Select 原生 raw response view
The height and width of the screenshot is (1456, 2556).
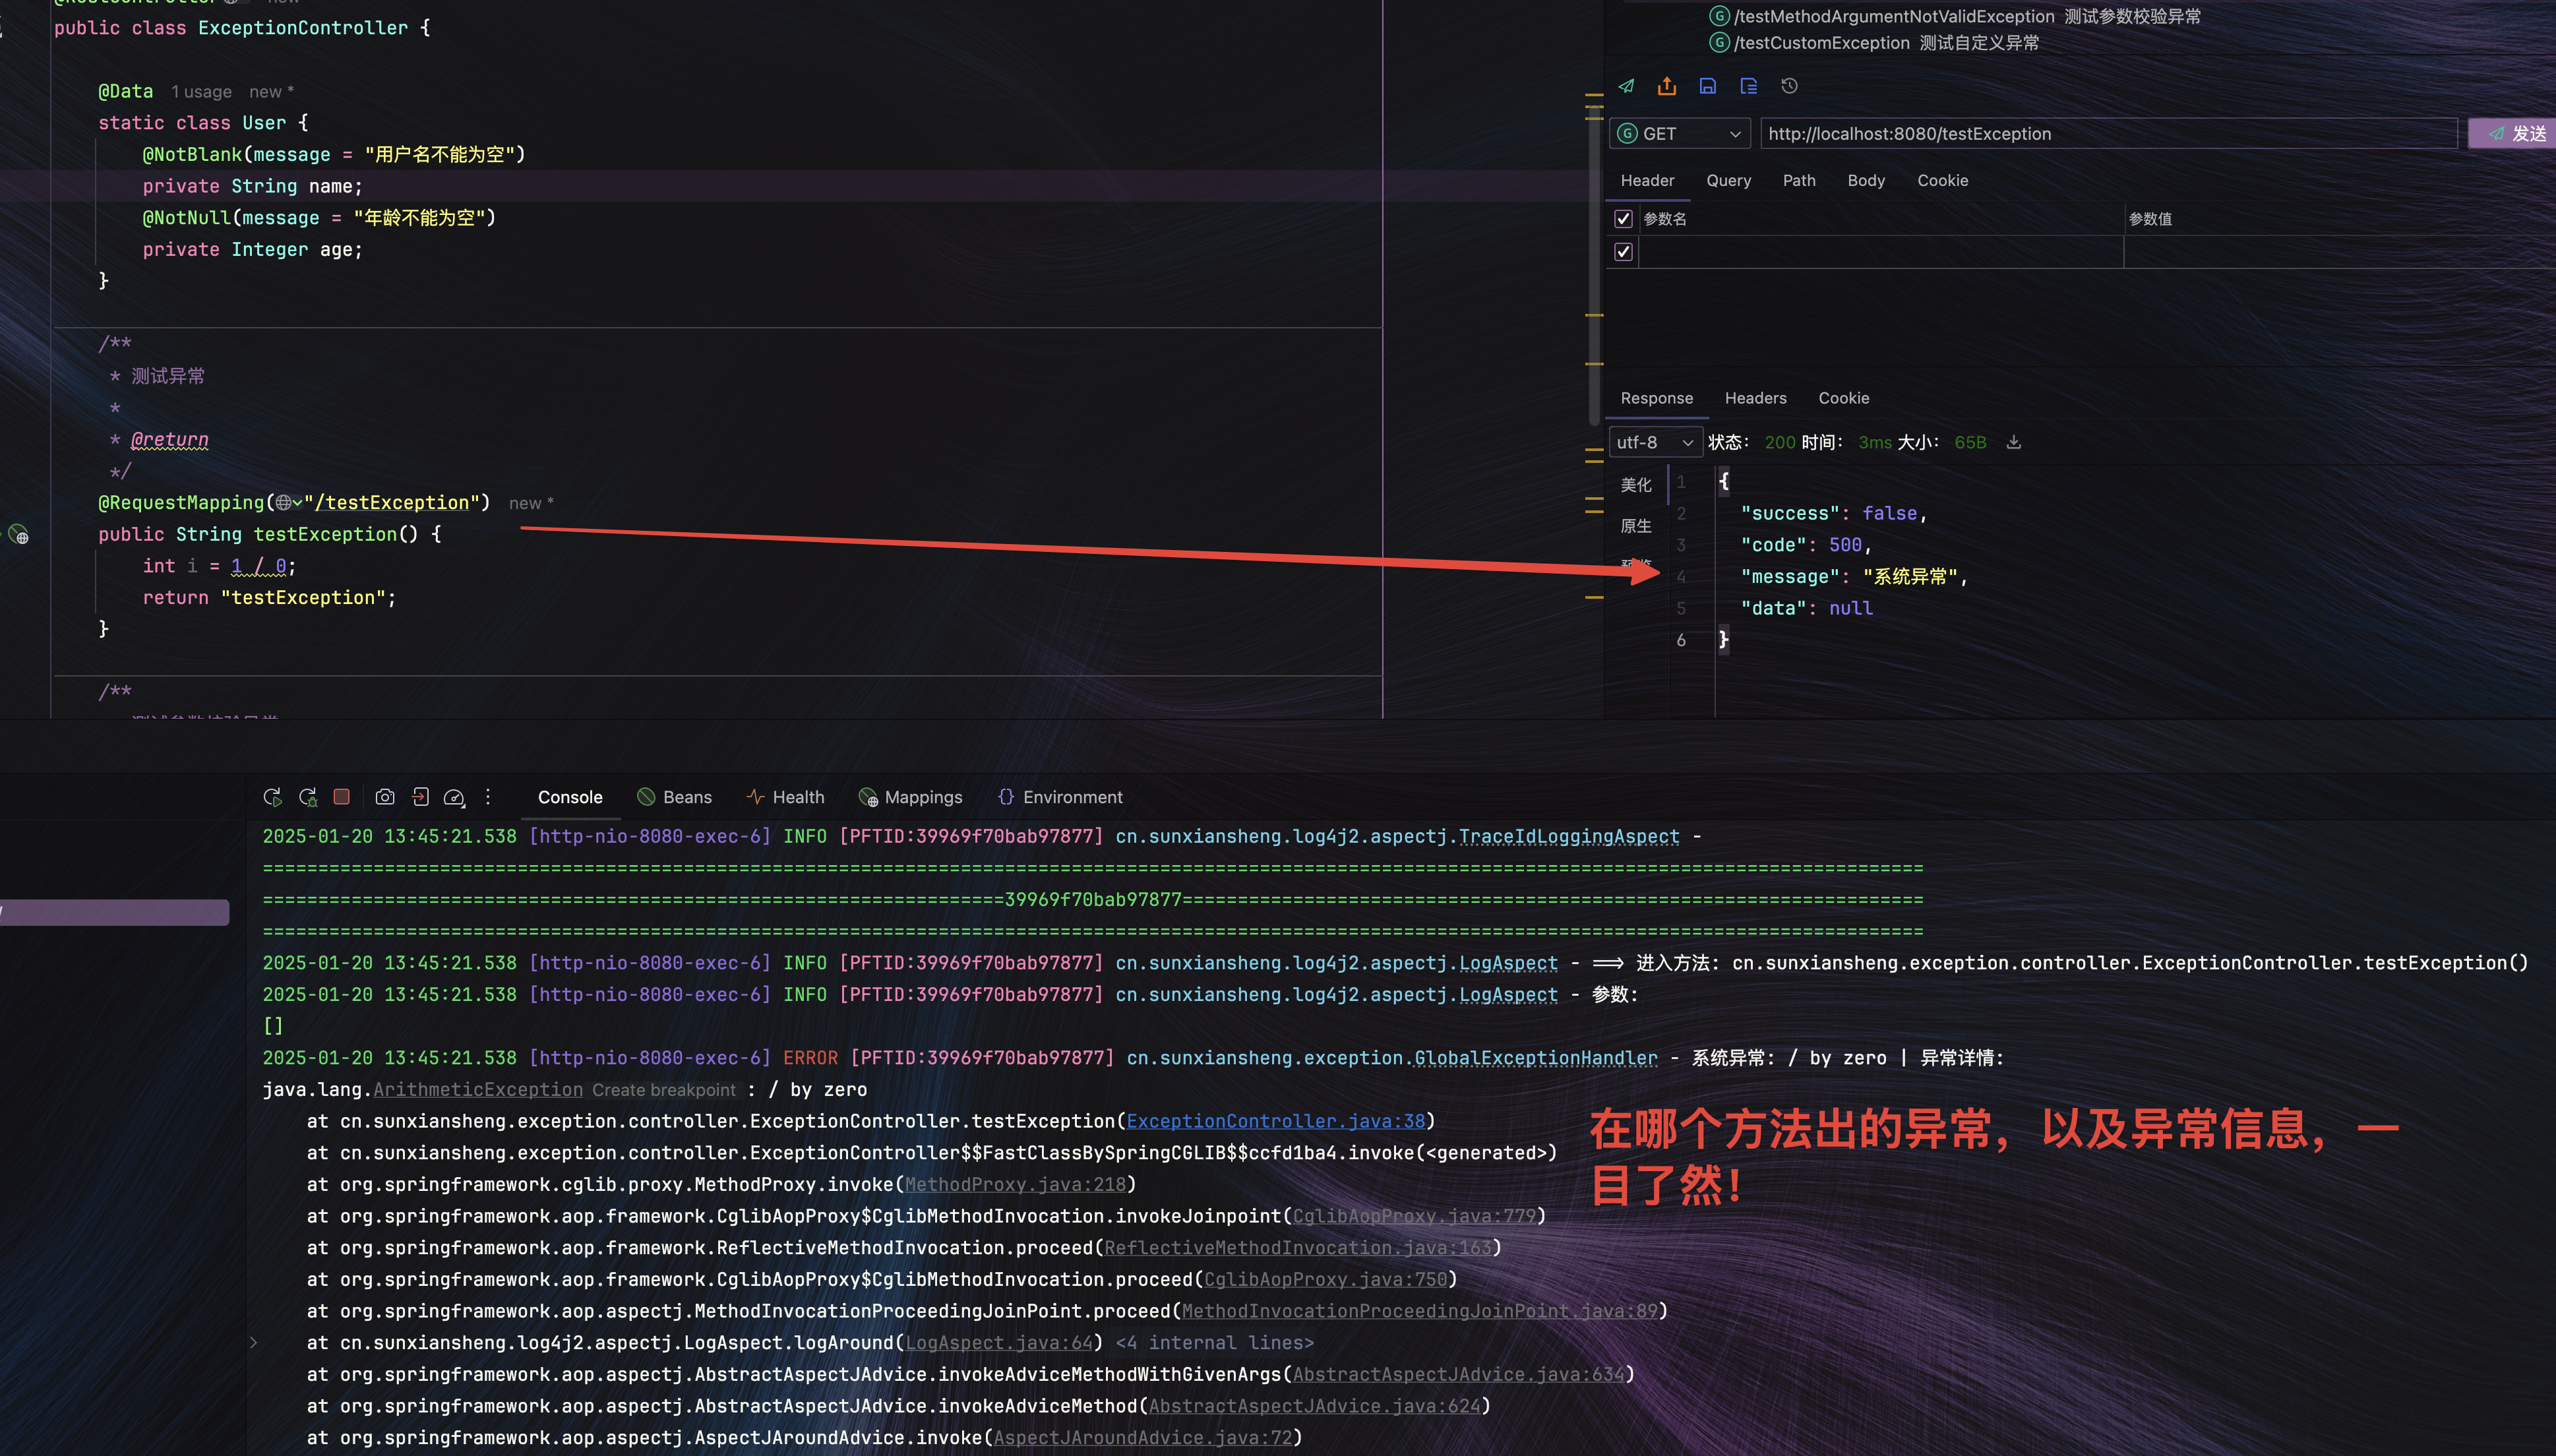pos(1636,526)
